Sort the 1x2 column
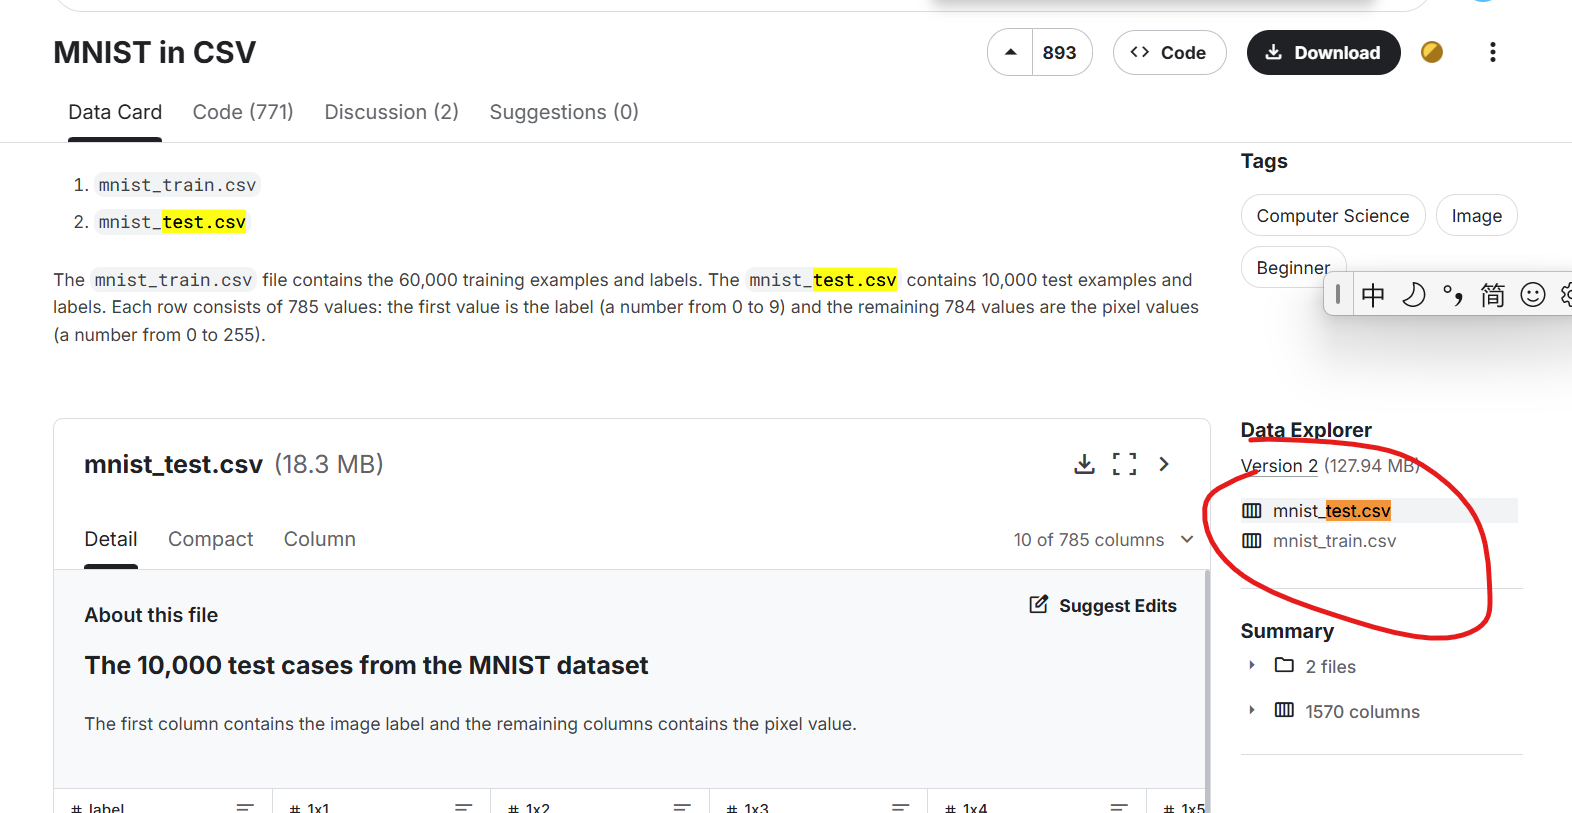The width and height of the screenshot is (1572, 813). pyautogui.click(x=683, y=806)
